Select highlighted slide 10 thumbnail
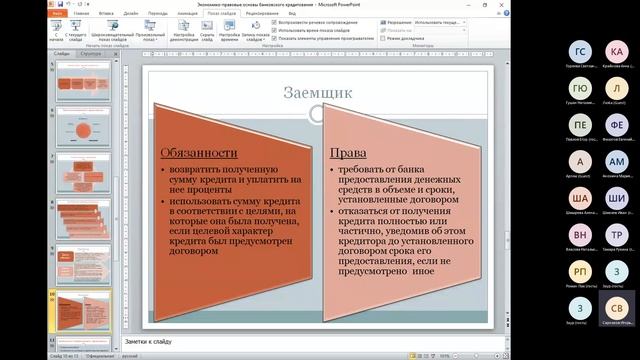This screenshot has width=640, height=360. pos(83,311)
